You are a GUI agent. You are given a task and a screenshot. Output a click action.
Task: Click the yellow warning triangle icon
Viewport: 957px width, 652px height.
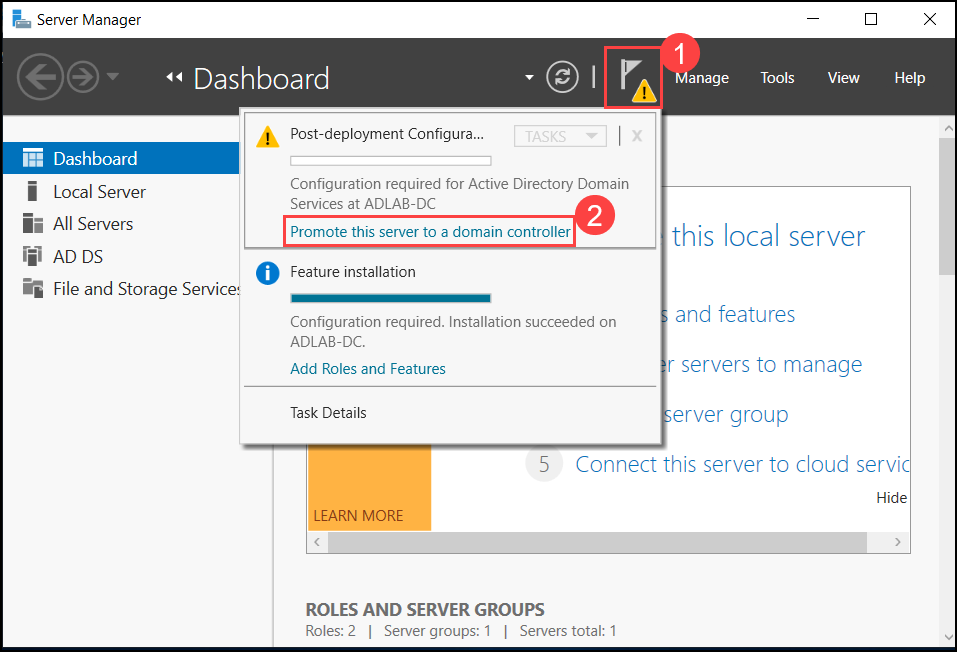[267, 137]
